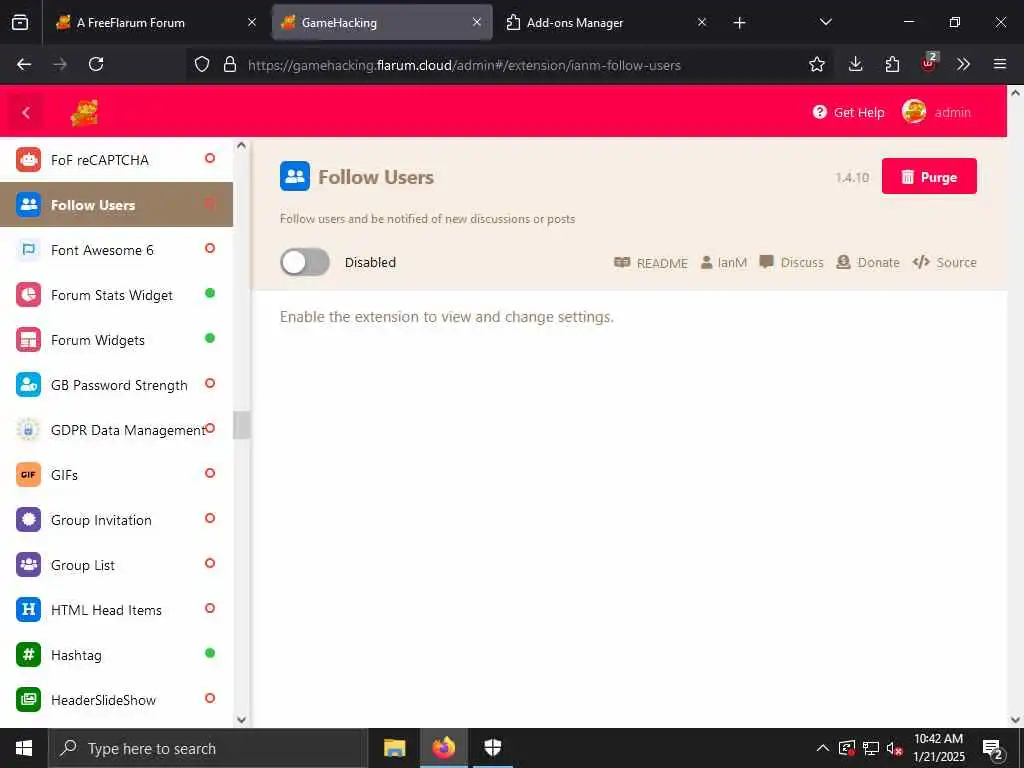Click the browser address bar URL
The image size is (1024, 768).
pyautogui.click(x=464, y=65)
